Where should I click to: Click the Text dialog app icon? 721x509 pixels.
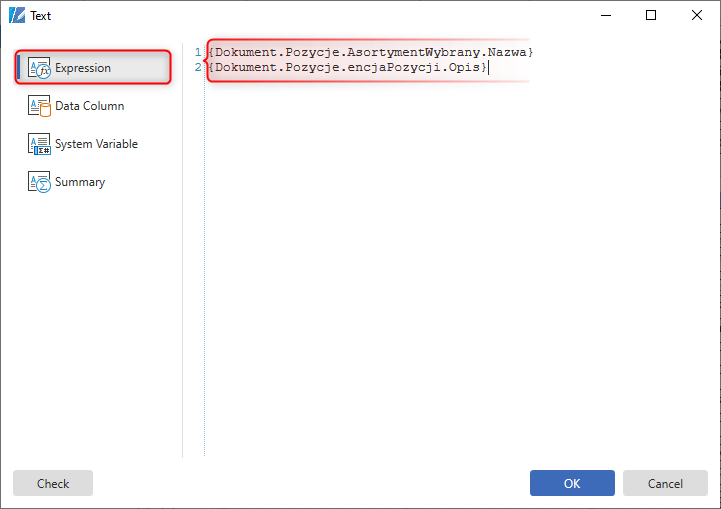(x=17, y=15)
